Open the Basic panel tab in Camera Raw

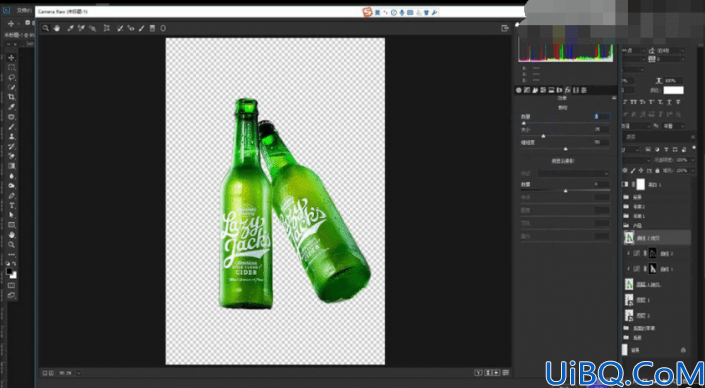coord(518,90)
